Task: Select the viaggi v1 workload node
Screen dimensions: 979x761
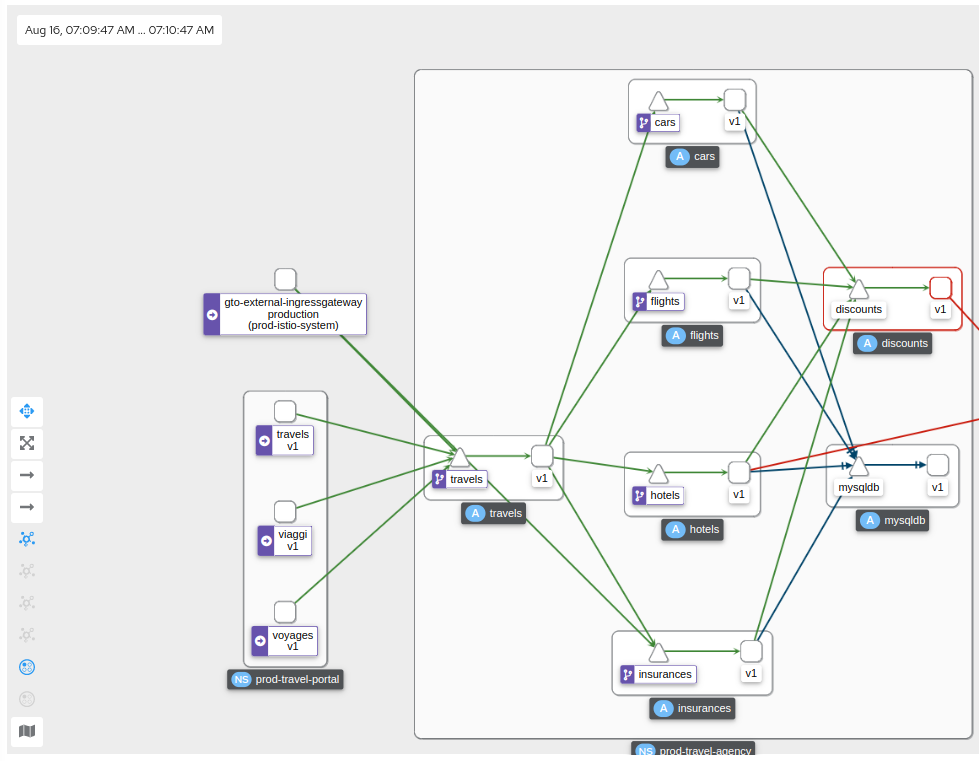Action: click(285, 512)
